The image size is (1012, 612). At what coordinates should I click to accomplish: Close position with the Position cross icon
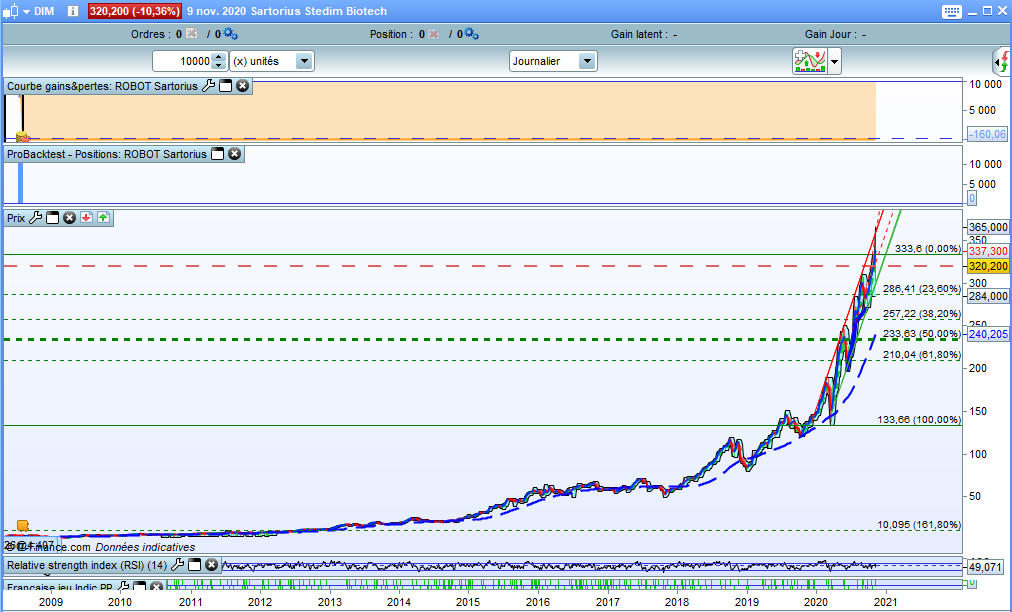pyautogui.click(x=433, y=34)
